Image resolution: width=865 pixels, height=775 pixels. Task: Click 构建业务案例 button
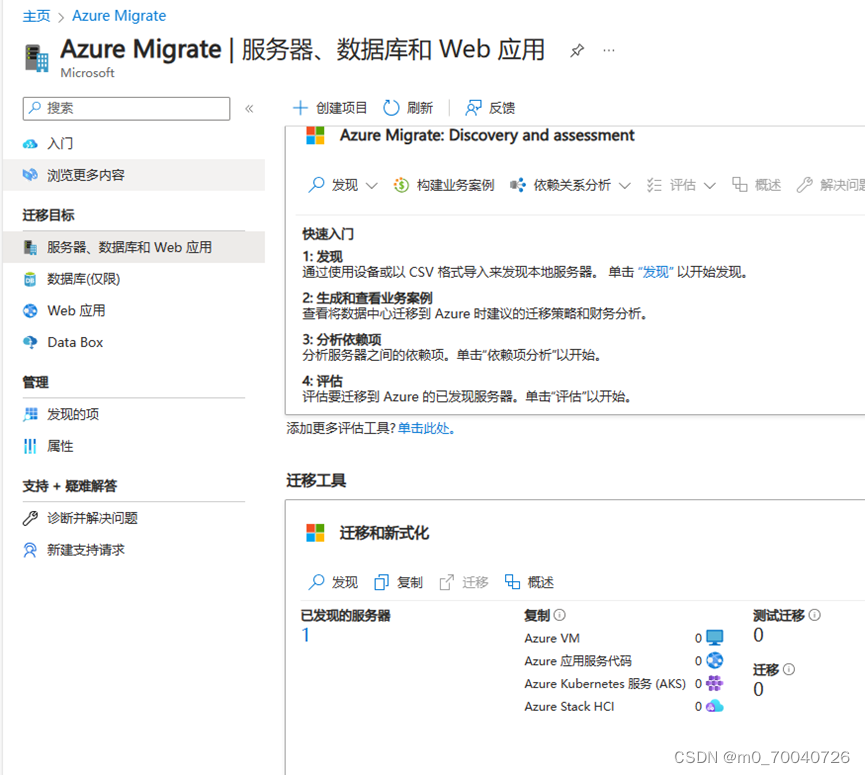pyautogui.click(x=444, y=185)
